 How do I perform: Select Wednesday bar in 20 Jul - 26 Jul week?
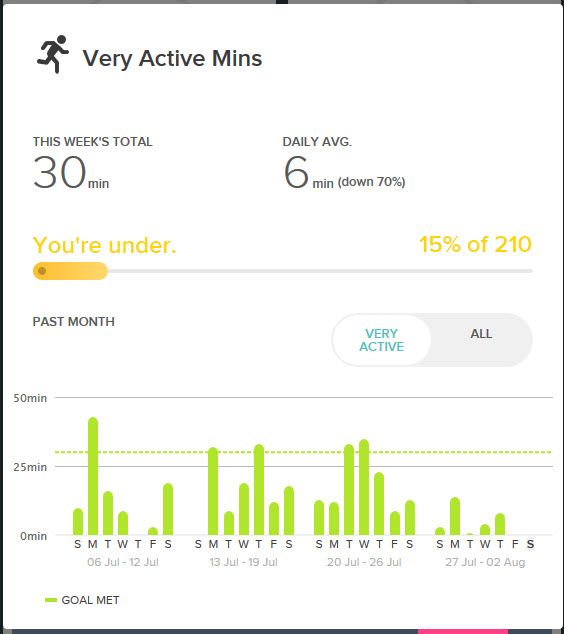(x=364, y=487)
